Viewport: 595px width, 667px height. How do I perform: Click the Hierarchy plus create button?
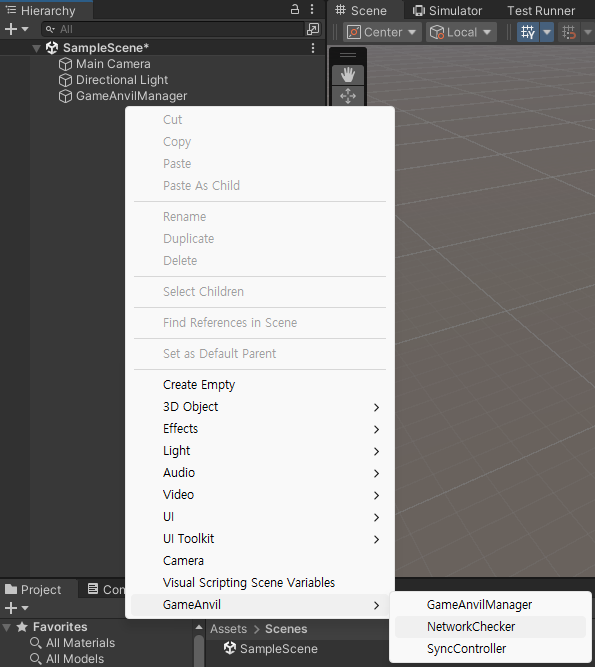point(16,29)
